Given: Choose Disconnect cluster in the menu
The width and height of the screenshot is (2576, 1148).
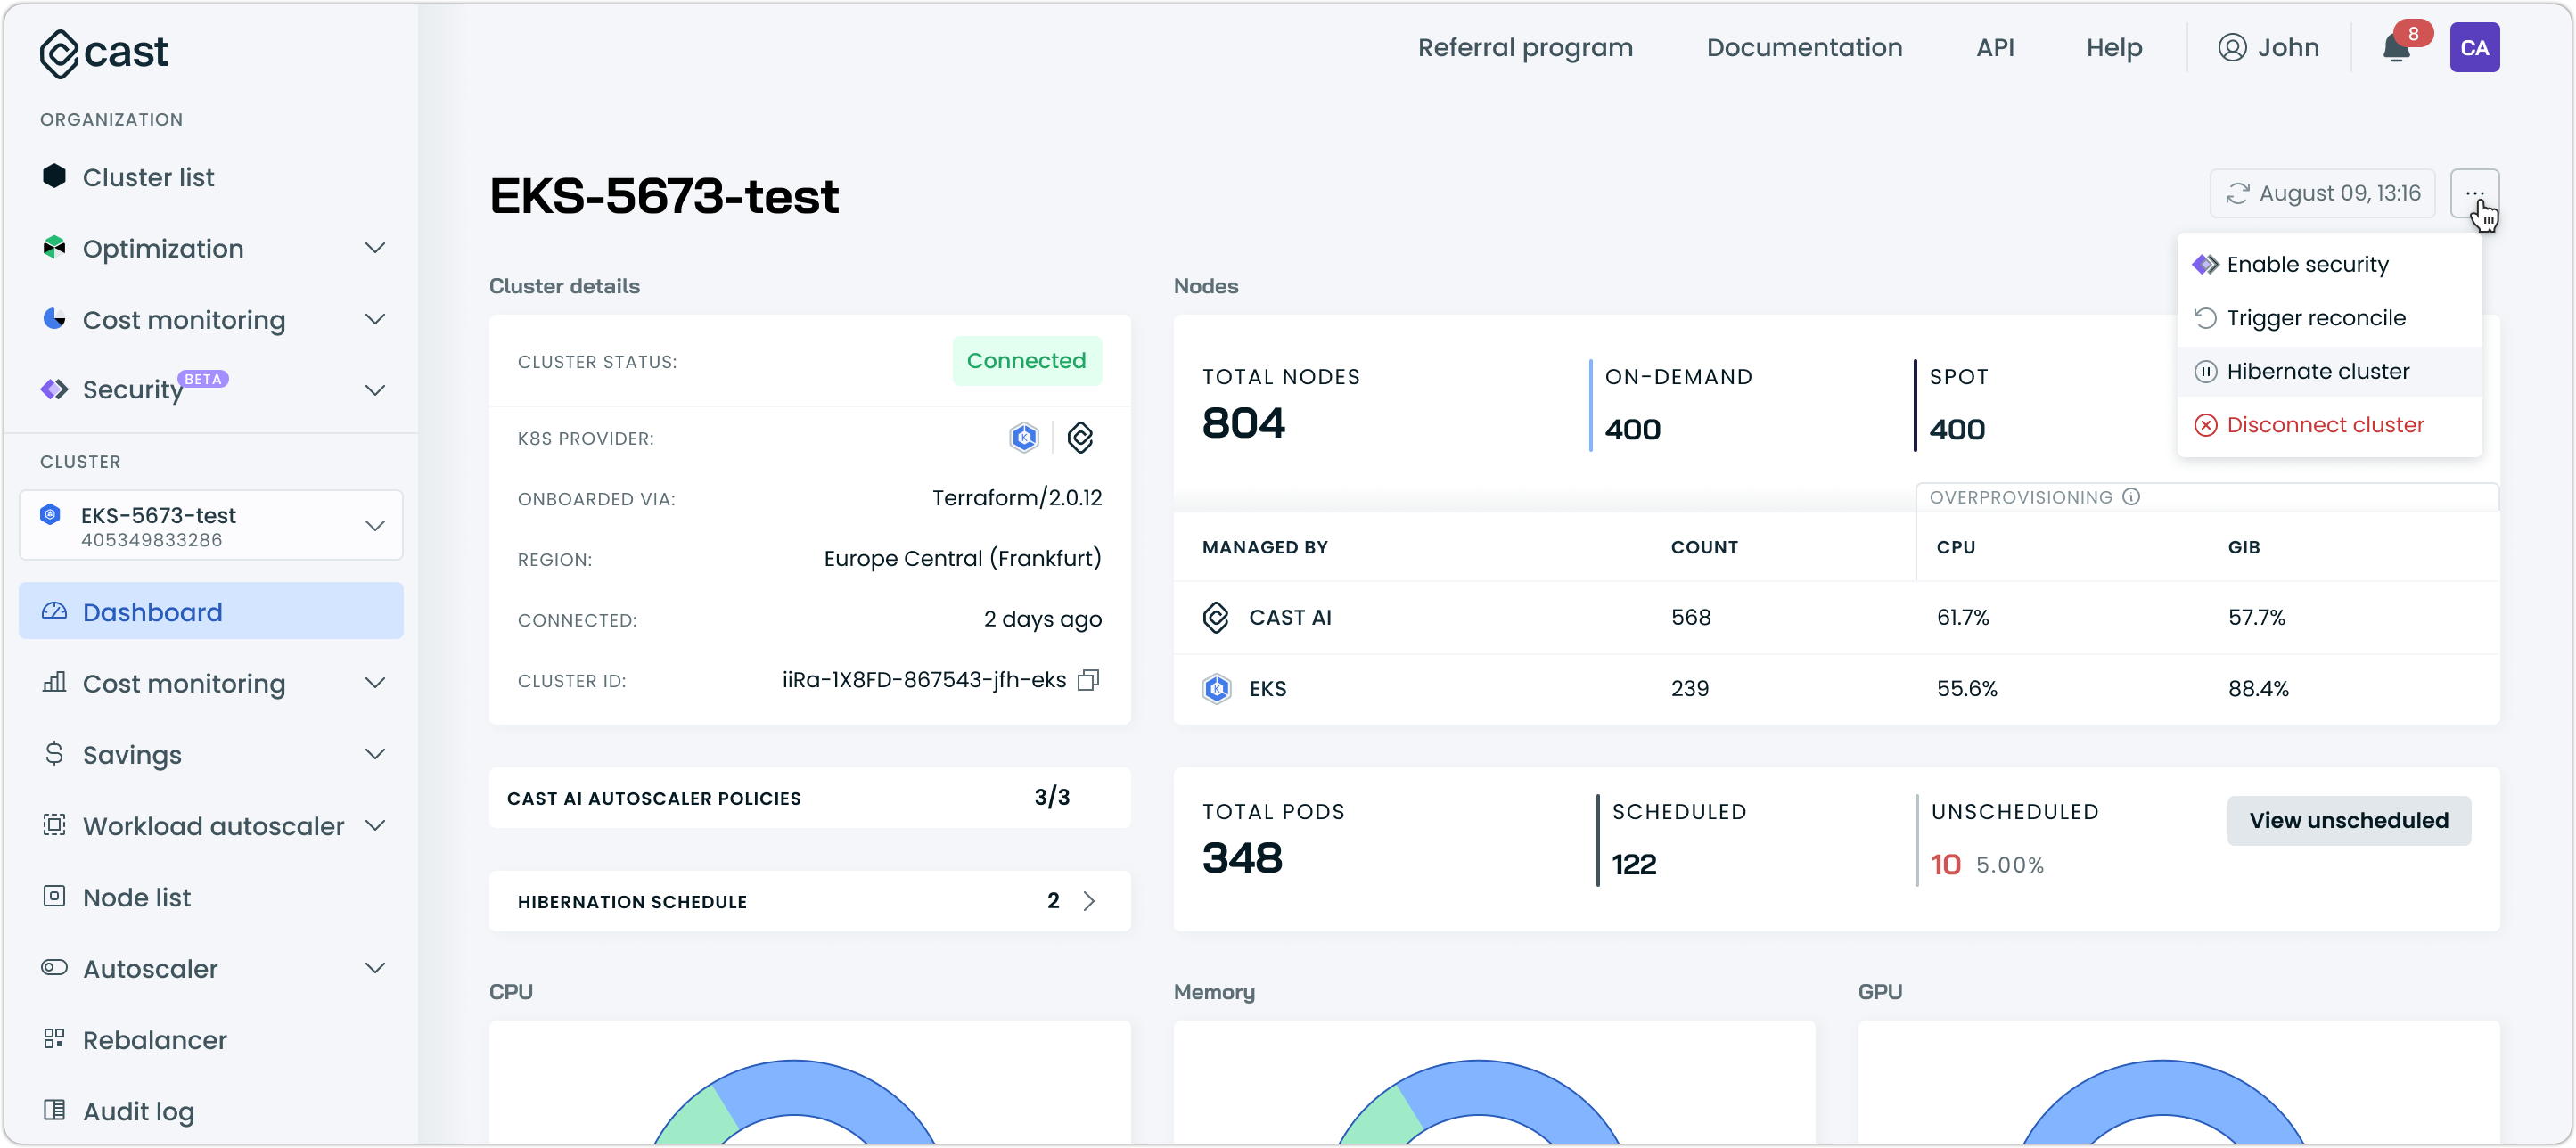Looking at the screenshot, I should coord(2324,425).
